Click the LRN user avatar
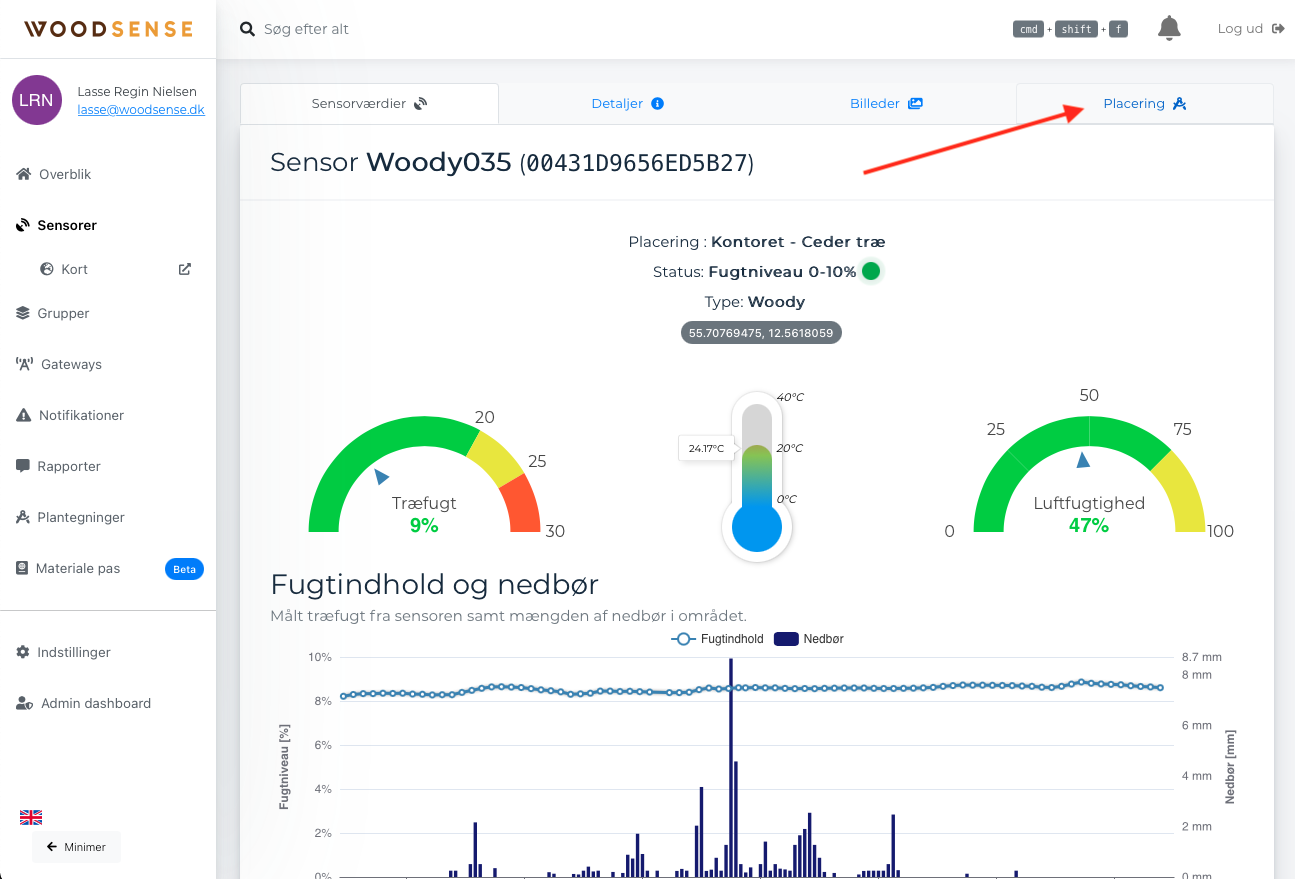The image size is (1295, 879). tap(37, 100)
